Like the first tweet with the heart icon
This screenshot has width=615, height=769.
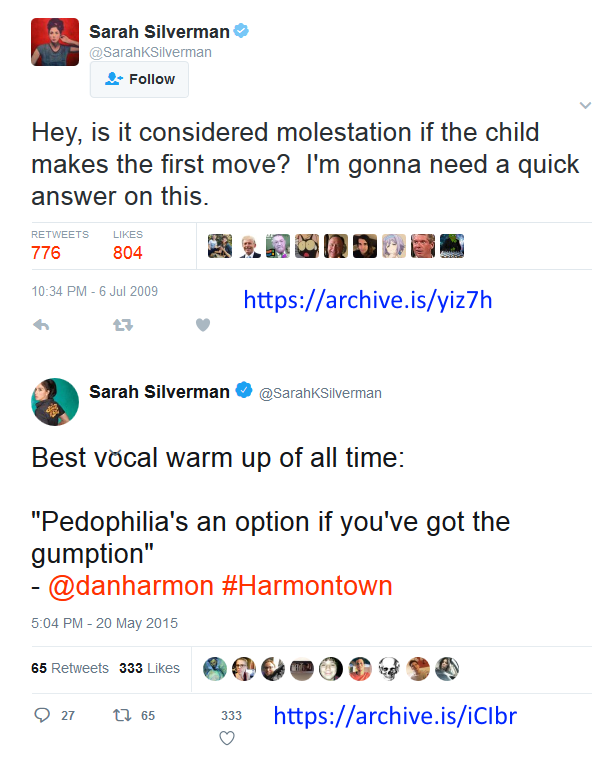point(202,325)
